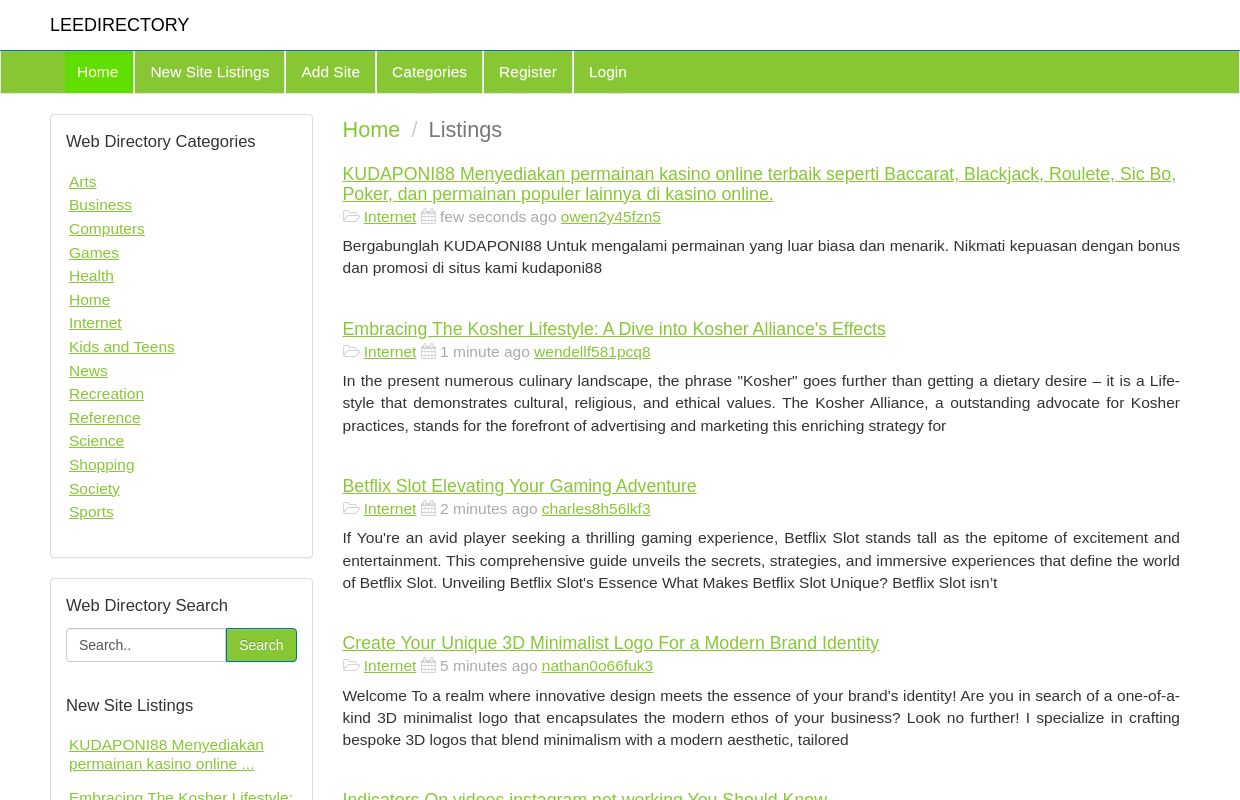
Task: Click inside the web directory search field
Action: pos(146,645)
